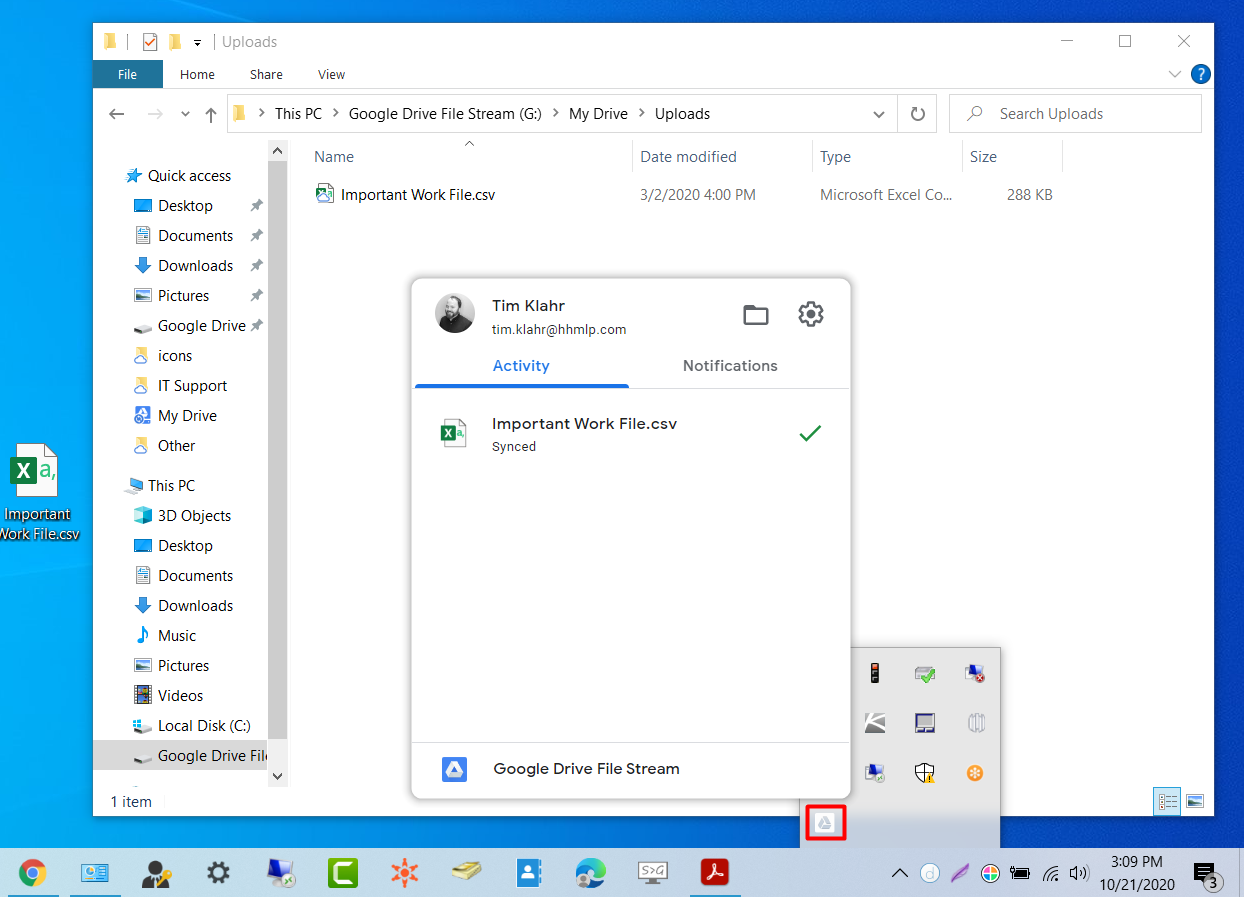Select 3D Objects under This PC
This screenshot has height=897, width=1244.
pos(194,516)
